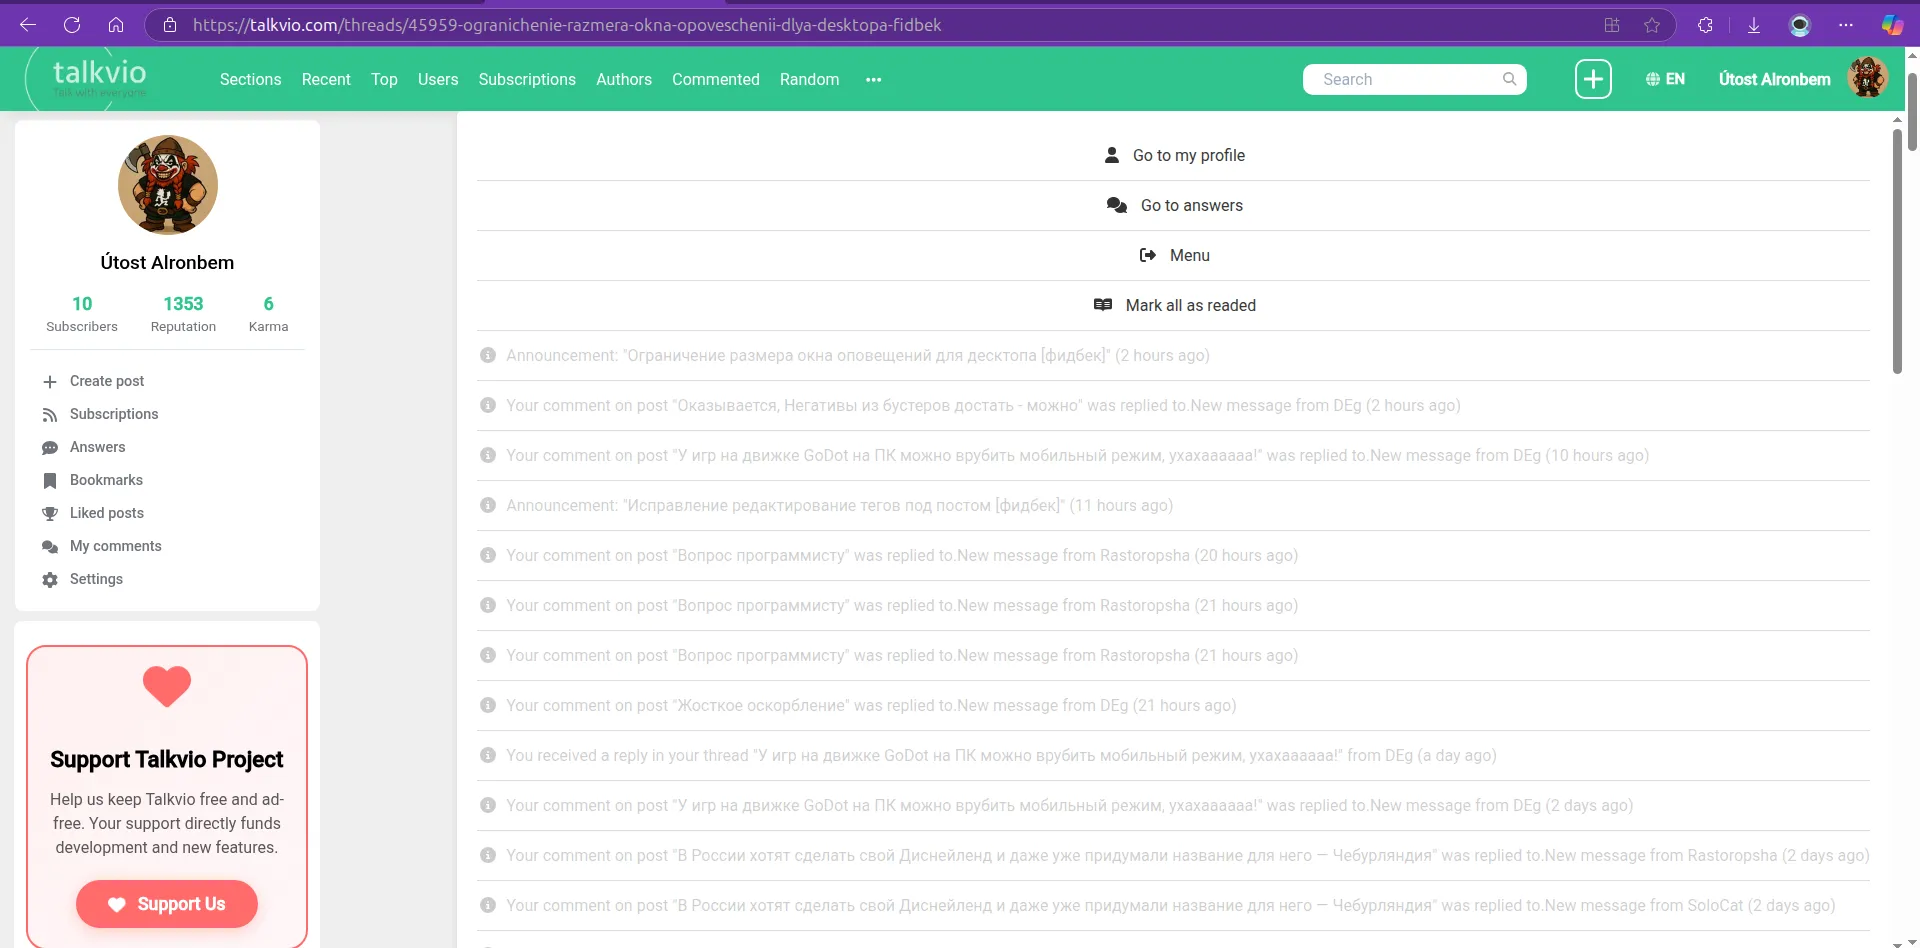Screen dimensions: 1920x948
Task: Click the search magnifier icon
Action: [1509, 79]
